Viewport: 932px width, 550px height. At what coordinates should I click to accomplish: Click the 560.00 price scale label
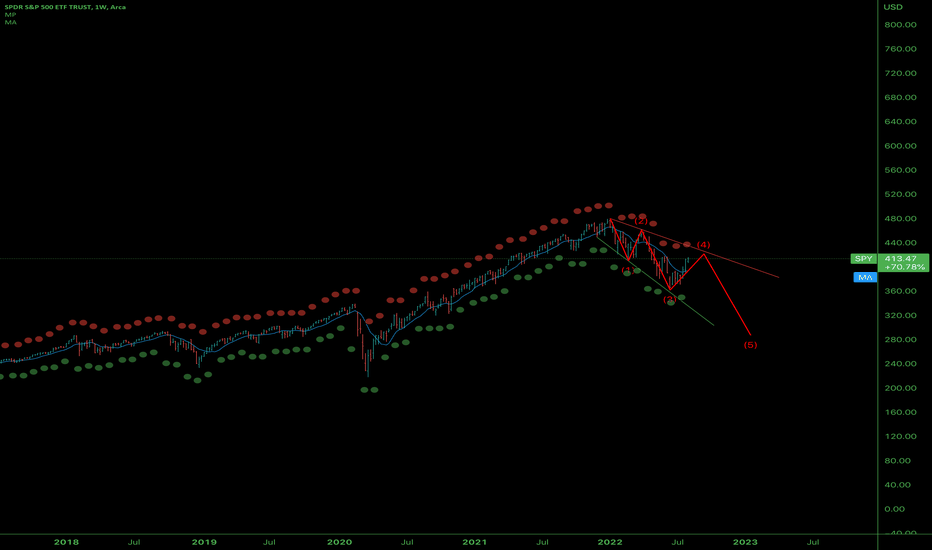click(900, 170)
